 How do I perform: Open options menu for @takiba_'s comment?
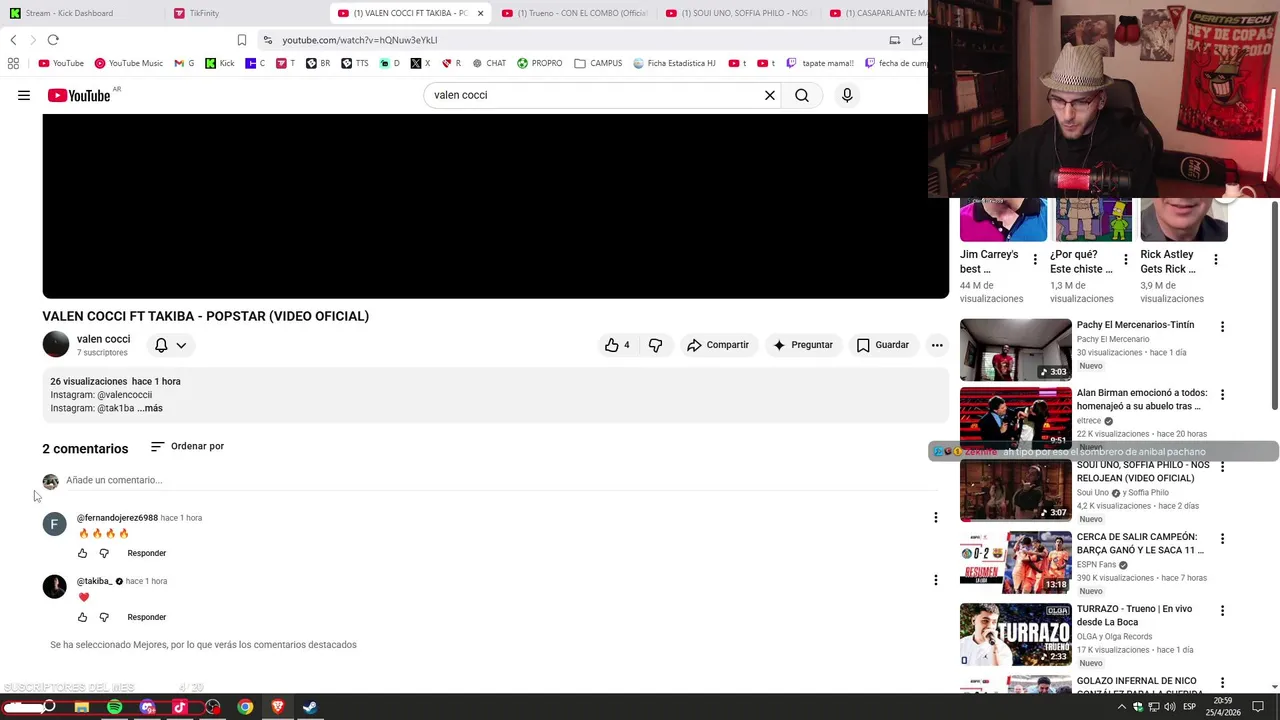coord(936,580)
